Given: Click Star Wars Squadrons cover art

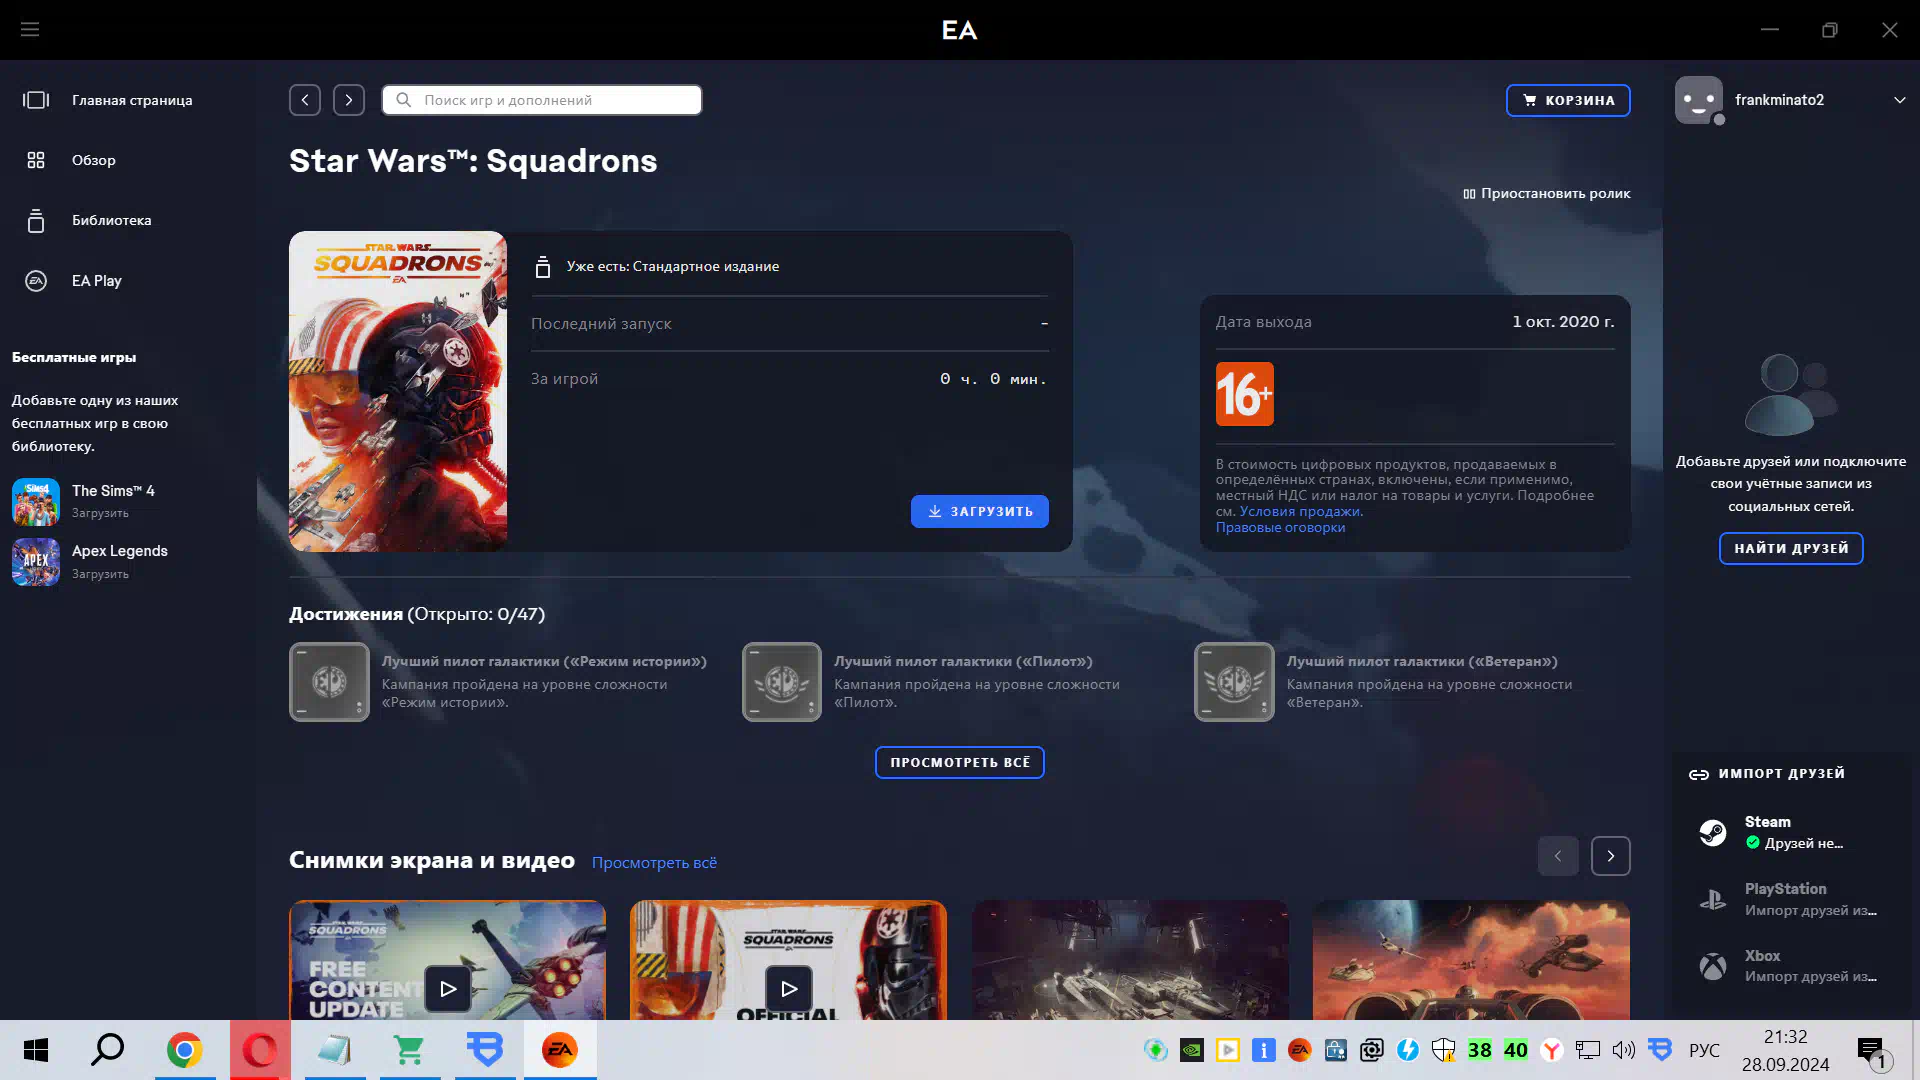Looking at the screenshot, I should click(398, 392).
